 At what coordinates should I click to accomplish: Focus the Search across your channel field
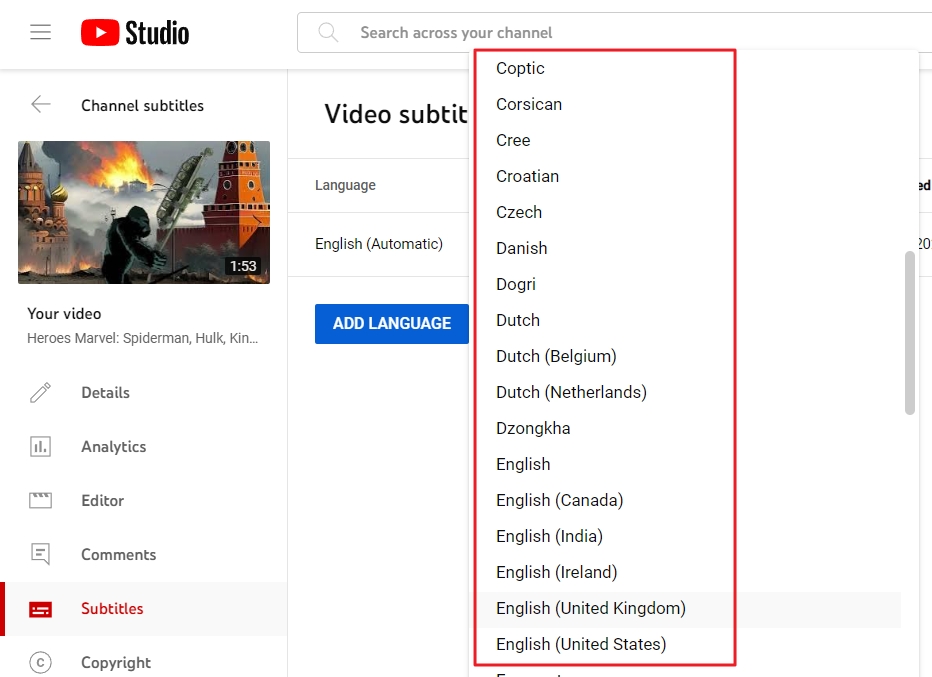(615, 32)
